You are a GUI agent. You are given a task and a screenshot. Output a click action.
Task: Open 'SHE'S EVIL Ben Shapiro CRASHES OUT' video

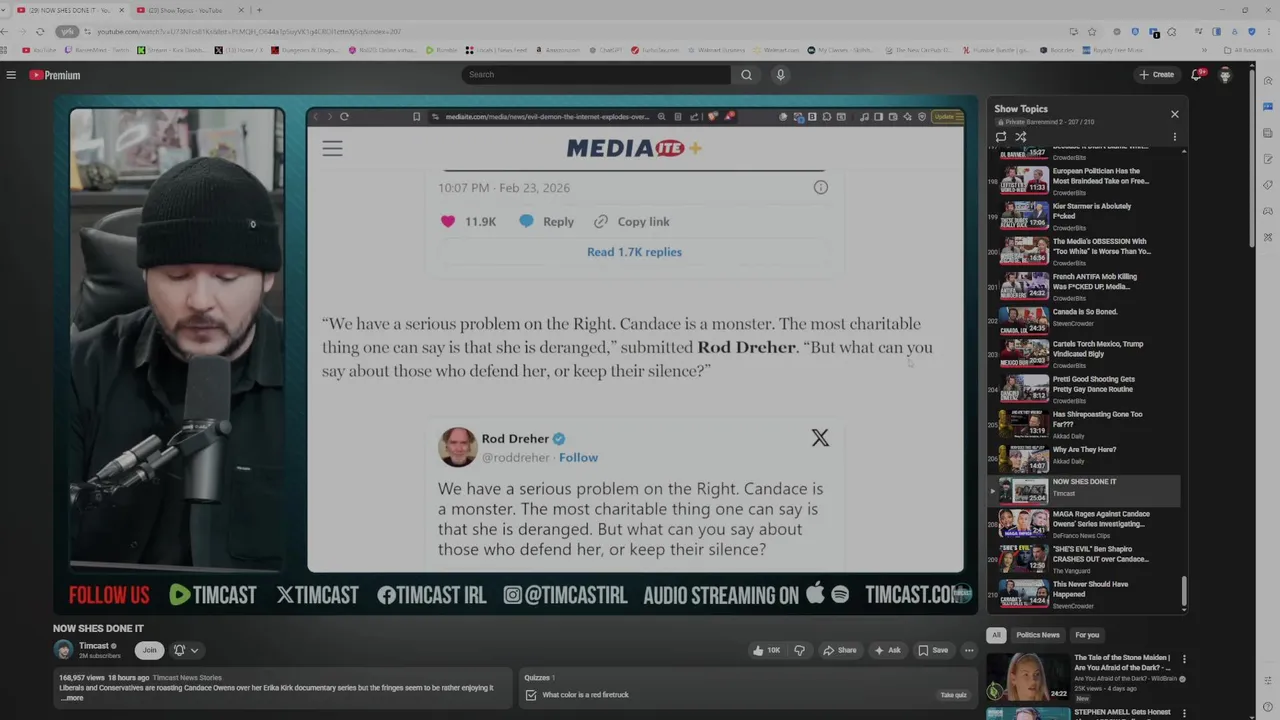pos(1084,560)
